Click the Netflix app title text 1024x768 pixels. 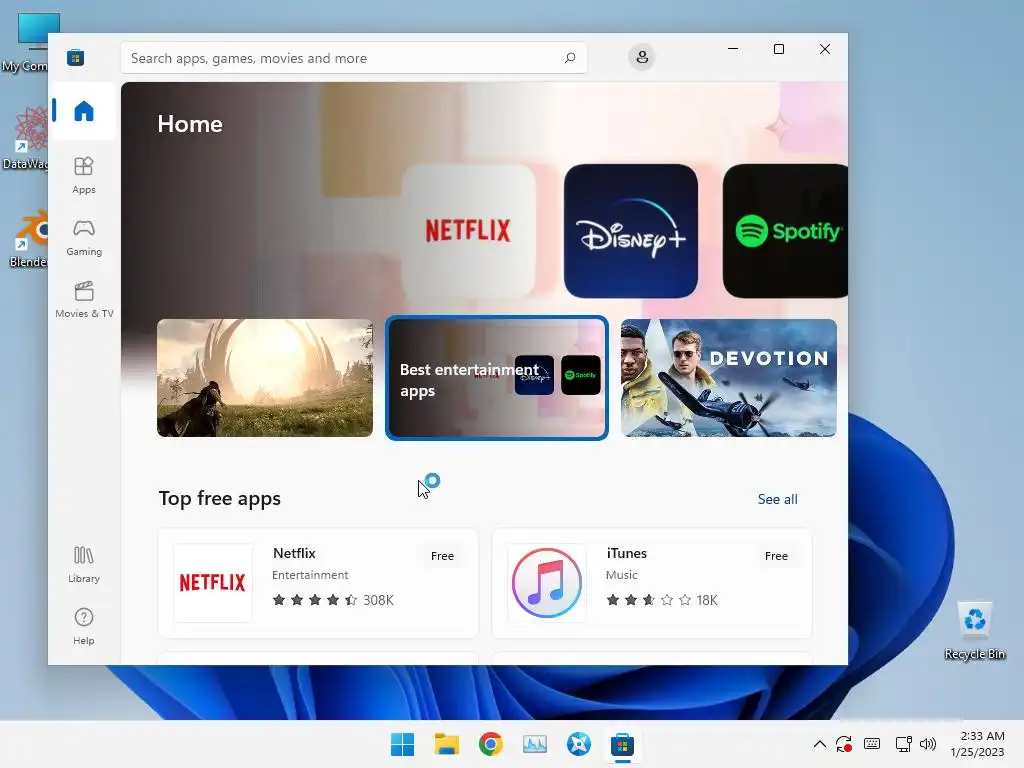click(x=294, y=553)
